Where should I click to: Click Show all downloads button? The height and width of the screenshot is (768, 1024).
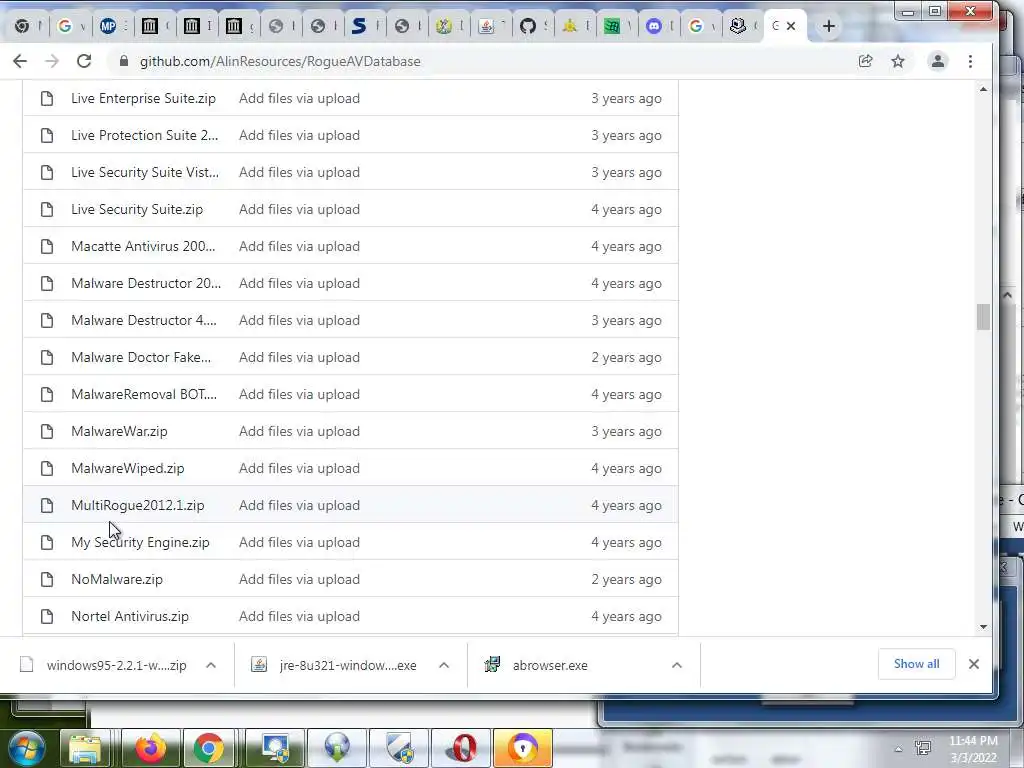(916, 664)
